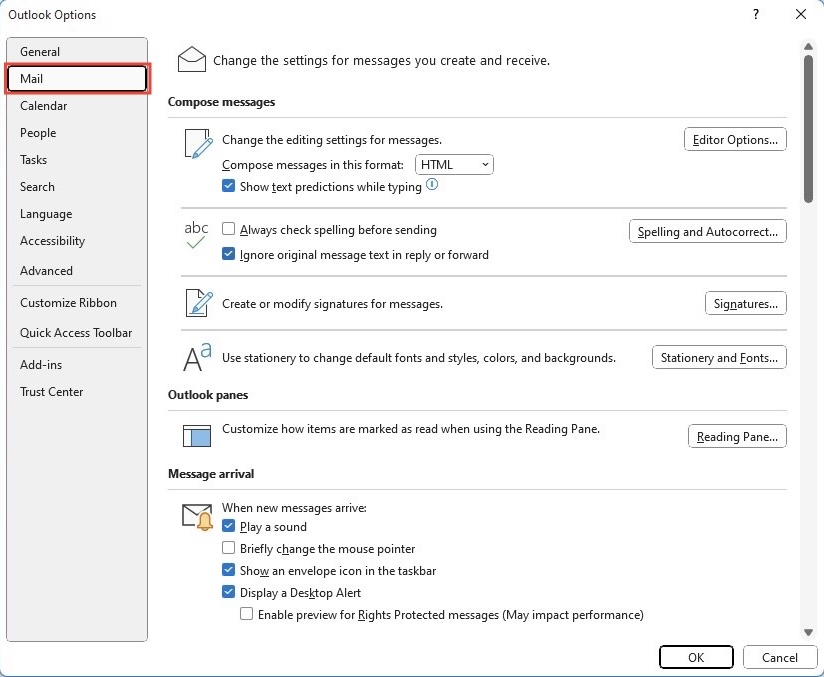Click scrollbar up arrow

pos(808,47)
